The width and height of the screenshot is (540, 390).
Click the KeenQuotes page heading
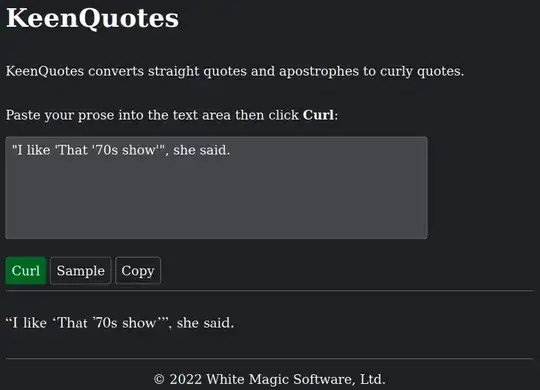pyautogui.click(x=92, y=18)
